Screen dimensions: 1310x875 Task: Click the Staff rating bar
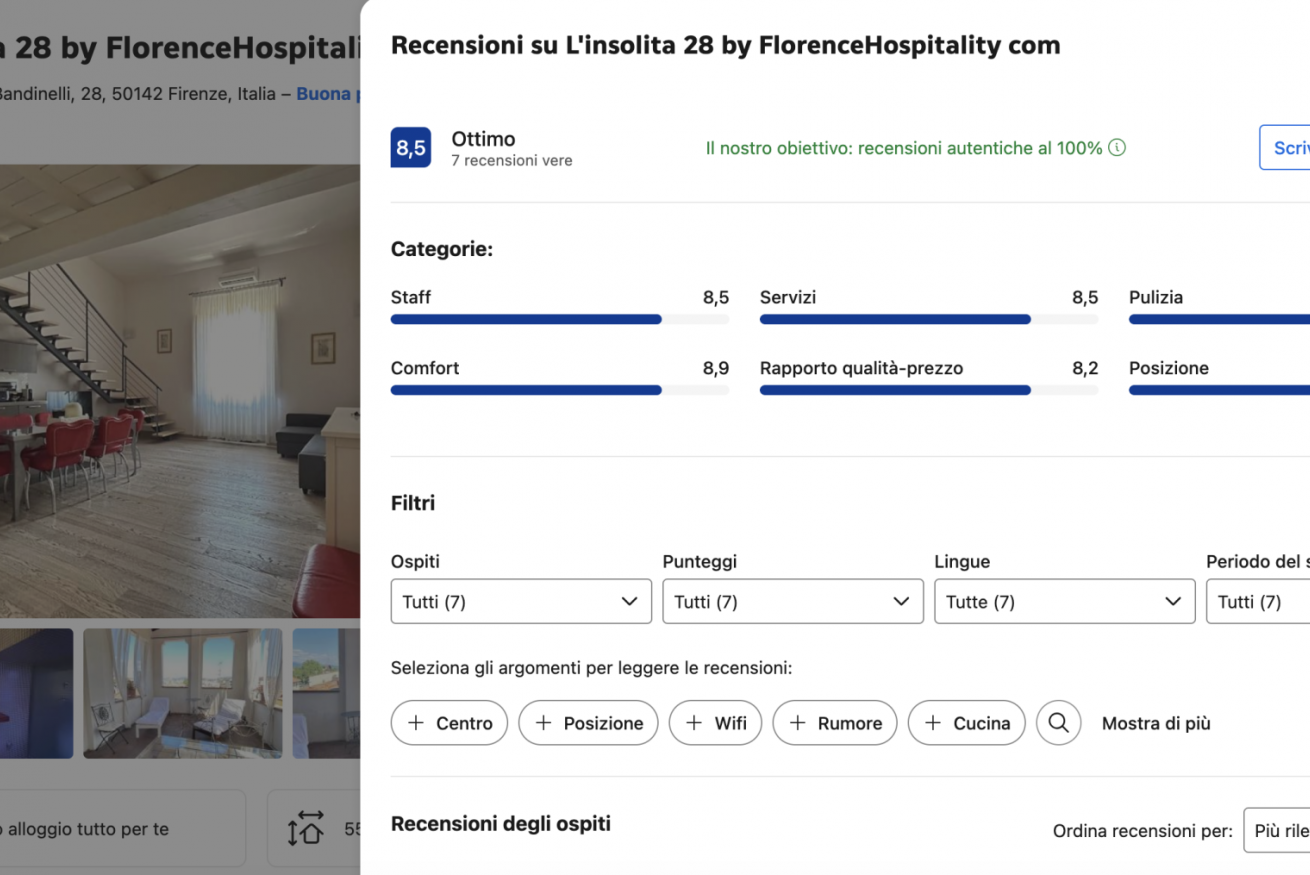(x=560, y=319)
